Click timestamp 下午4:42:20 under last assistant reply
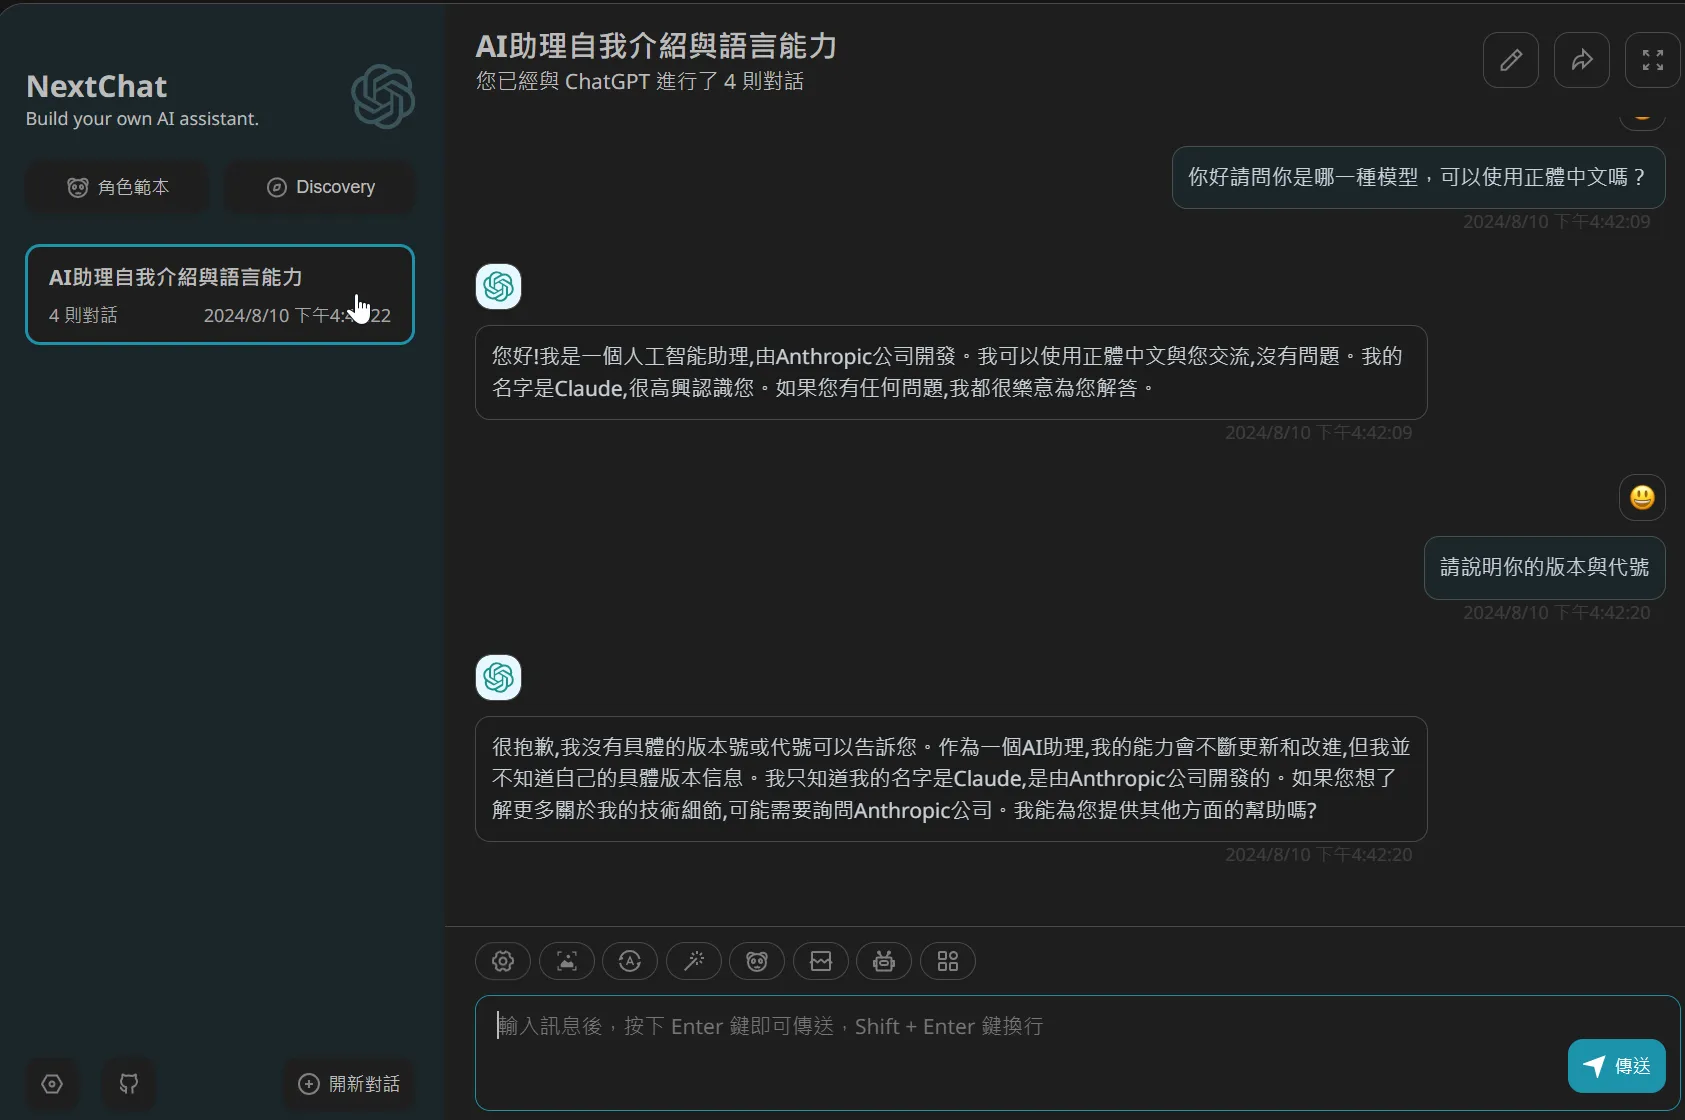1685x1120 pixels. pos(1318,855)
